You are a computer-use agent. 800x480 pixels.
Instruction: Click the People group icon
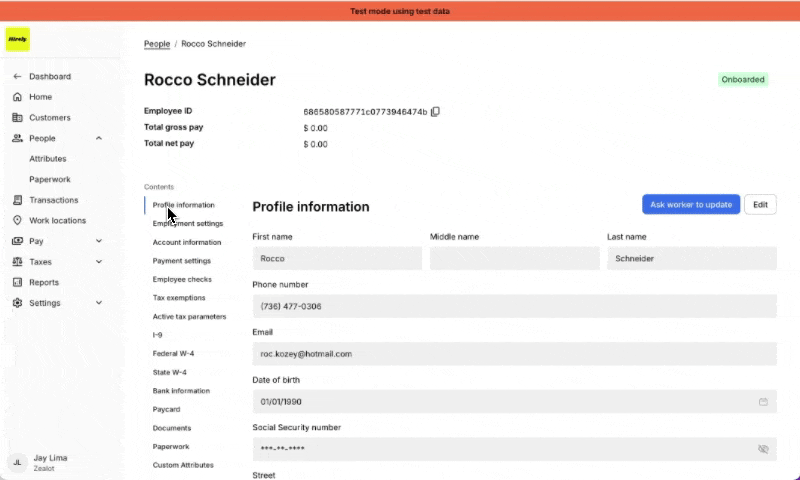point(17,138)
